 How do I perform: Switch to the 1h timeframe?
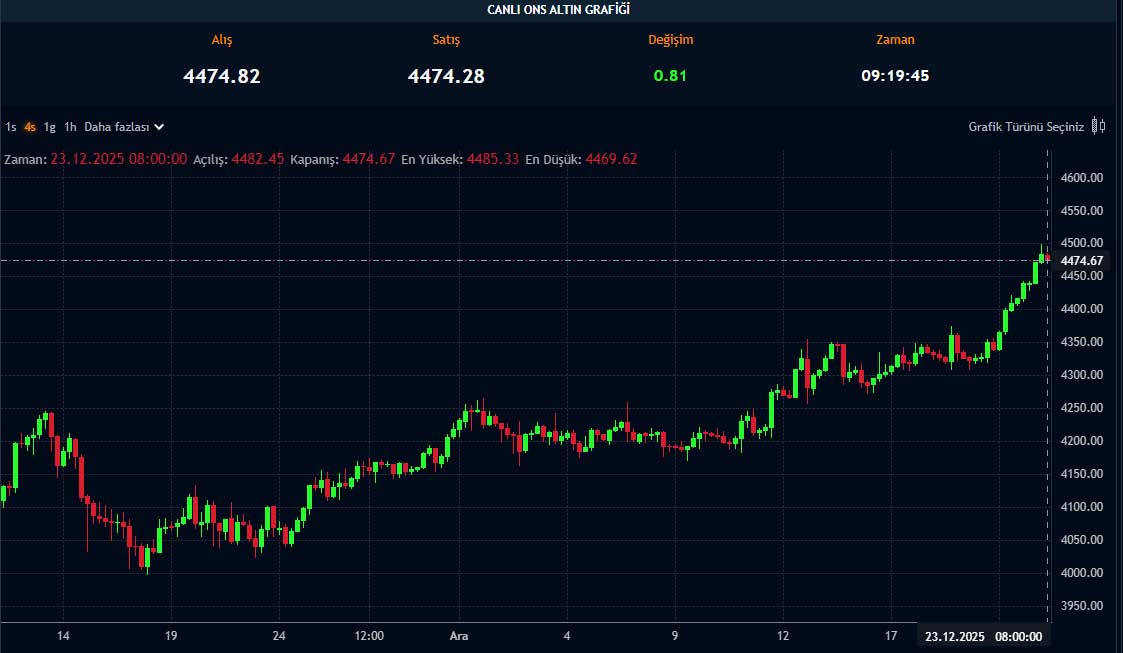pos(70,127)
